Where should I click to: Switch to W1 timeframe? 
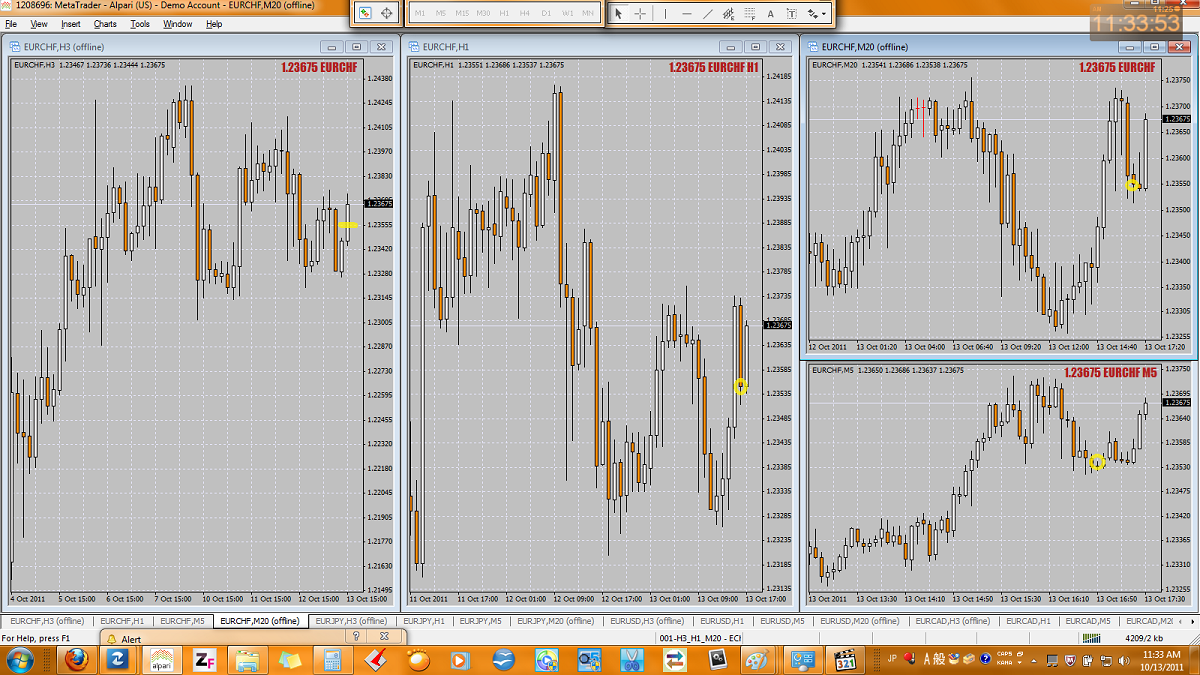tap(567, 13)
